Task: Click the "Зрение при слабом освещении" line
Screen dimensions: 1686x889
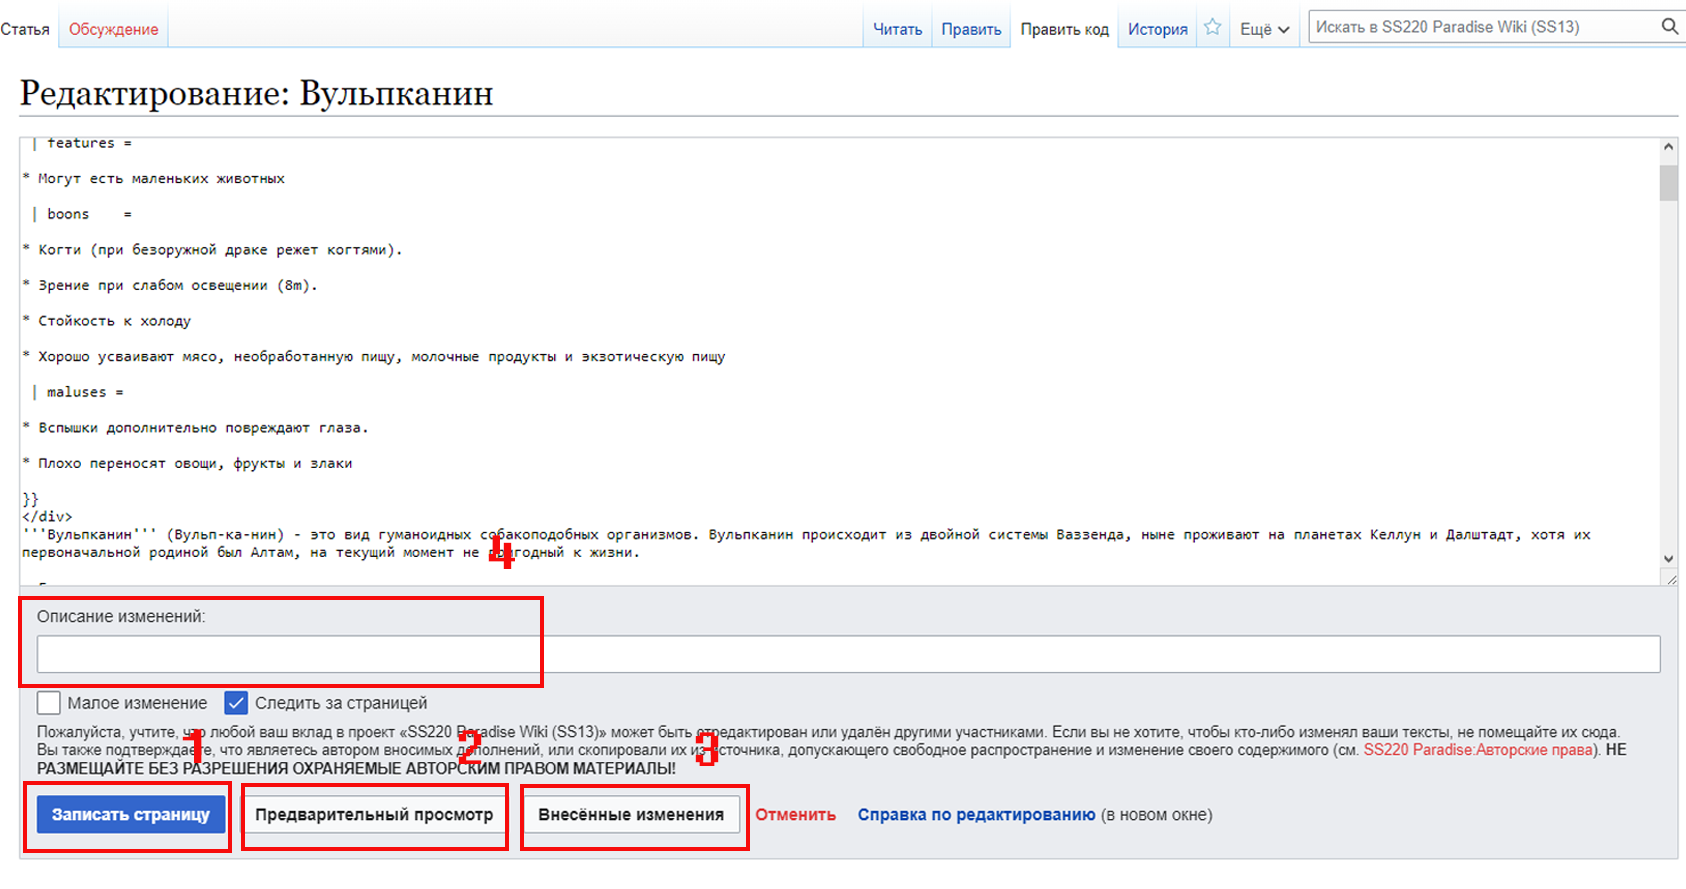Action: [x=170, y=285]
